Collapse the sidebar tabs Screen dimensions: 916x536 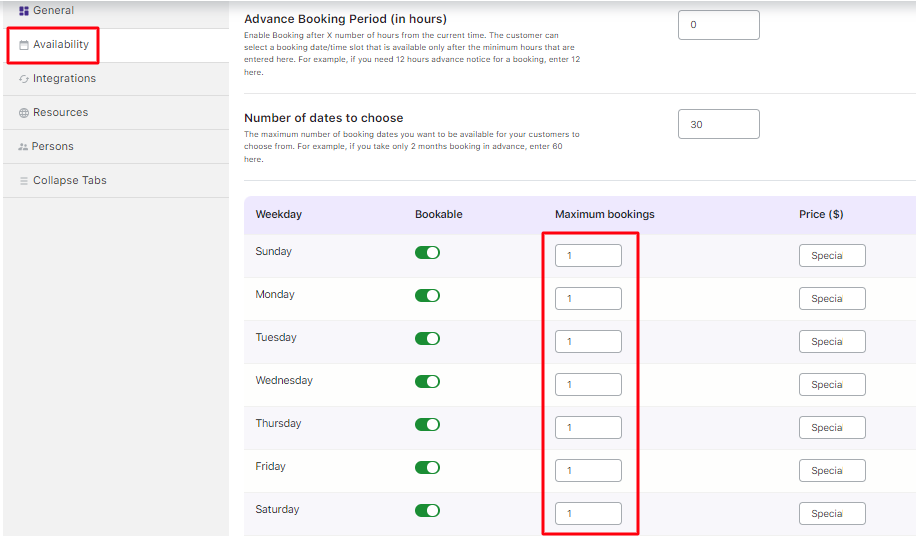click(x=69, y=181)
